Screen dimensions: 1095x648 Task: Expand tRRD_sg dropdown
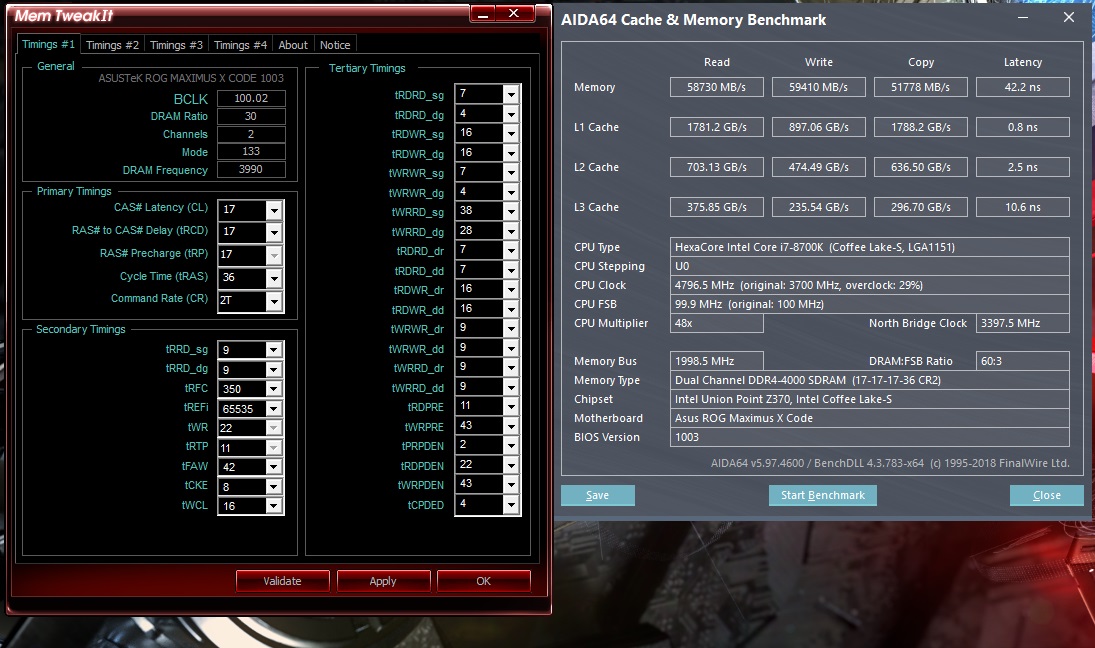(274, 349)
